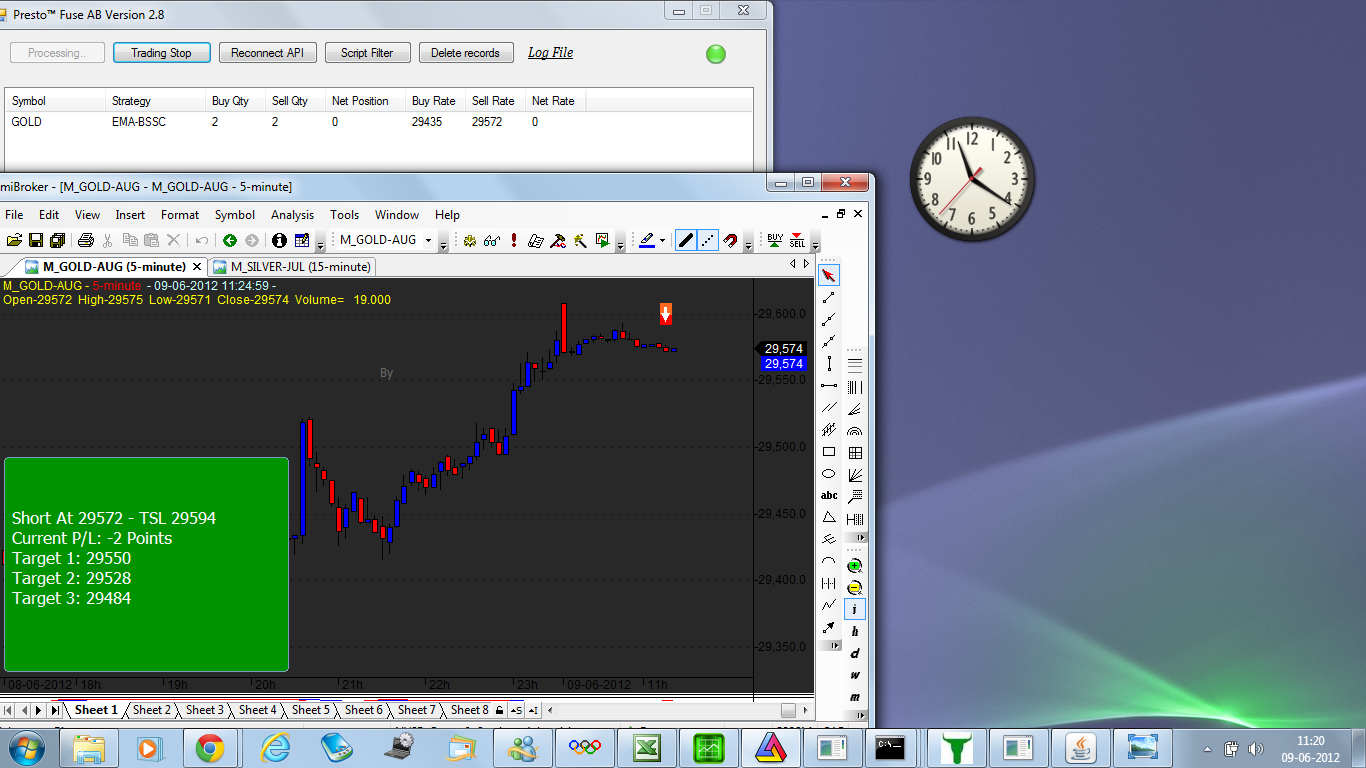The image size is (1366, 768).
Task: Toggle the dotted line style button
Action: pos(707,240)
